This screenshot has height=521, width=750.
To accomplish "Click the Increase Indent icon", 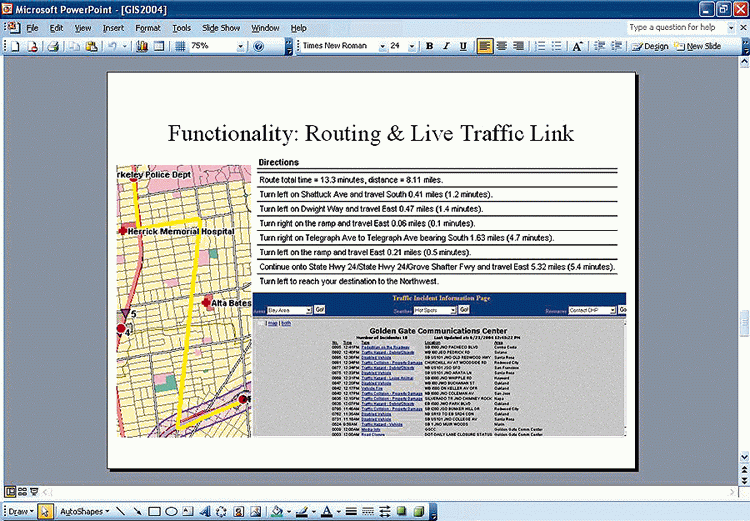I will click(616, 46).
